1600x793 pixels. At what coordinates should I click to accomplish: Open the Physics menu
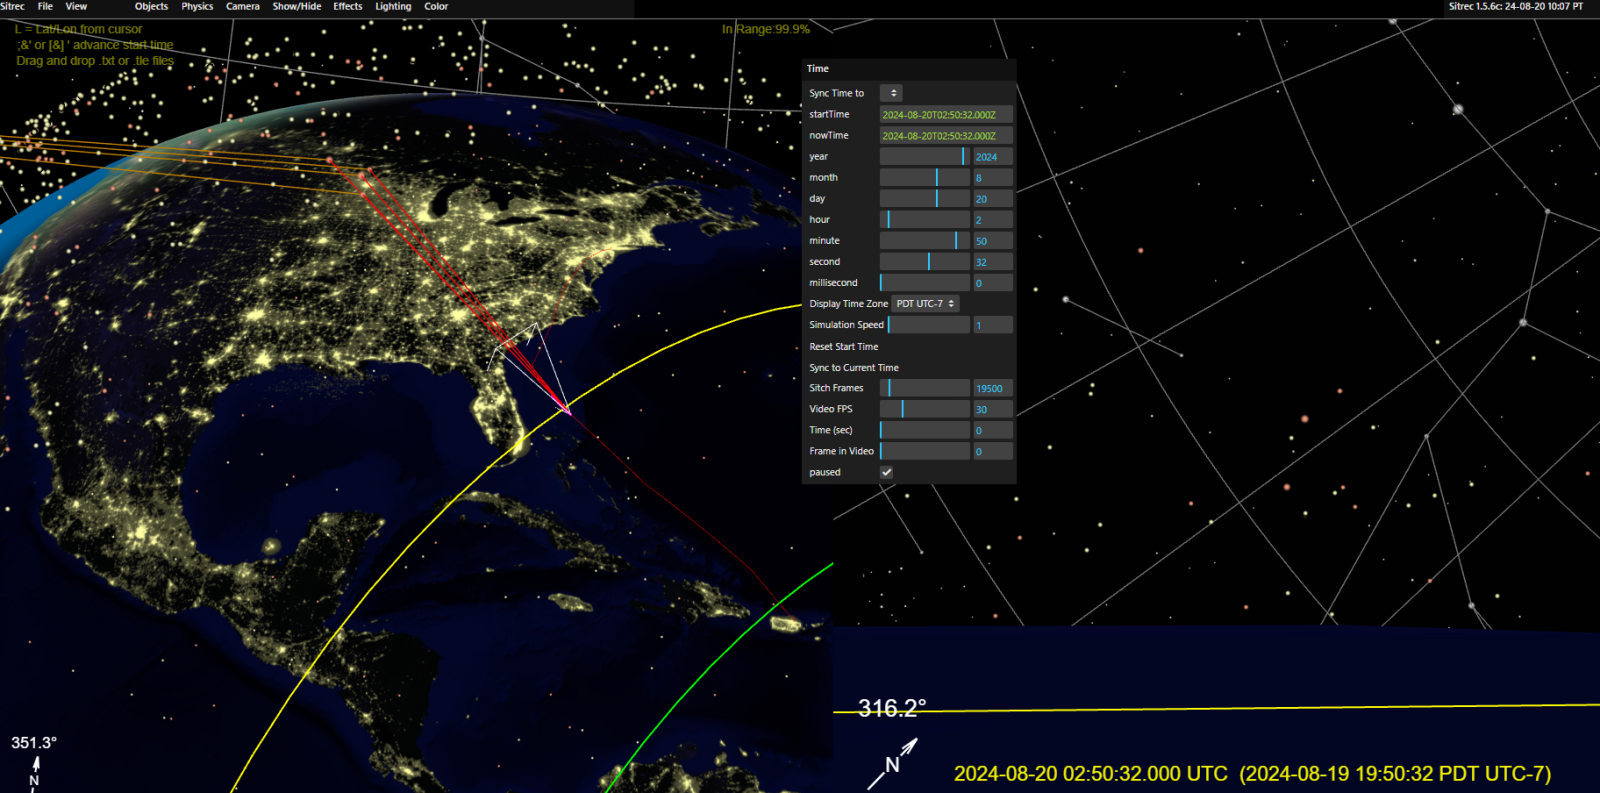[197, 7]
